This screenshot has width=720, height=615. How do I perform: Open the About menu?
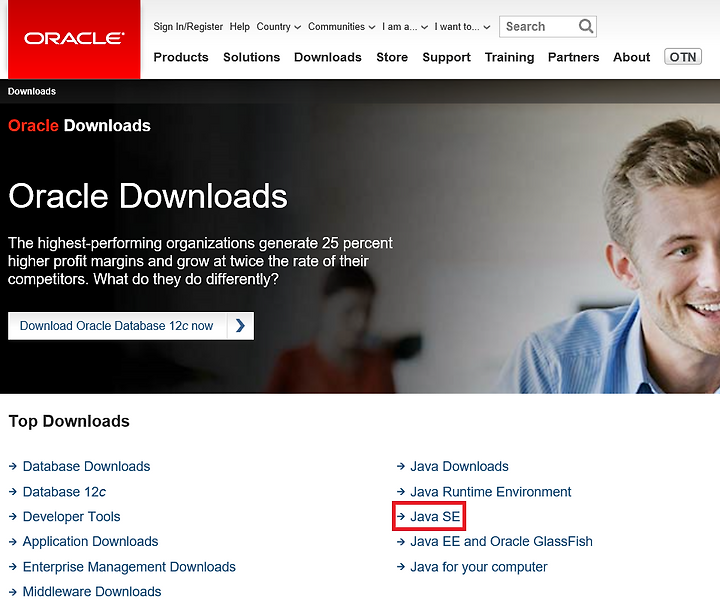tap(632, 57)
